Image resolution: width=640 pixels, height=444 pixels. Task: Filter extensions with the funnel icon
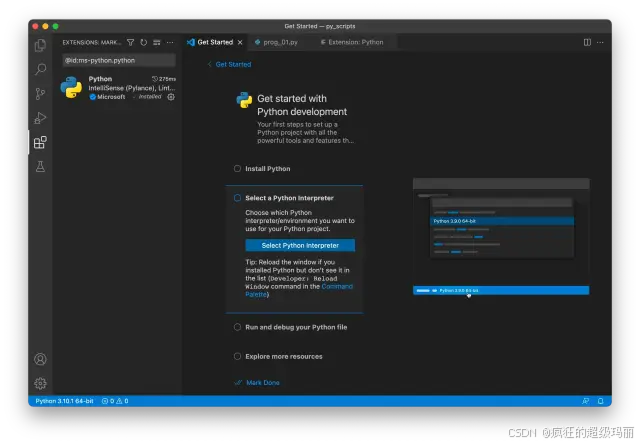pyautogui.click(x=131, y=42)
